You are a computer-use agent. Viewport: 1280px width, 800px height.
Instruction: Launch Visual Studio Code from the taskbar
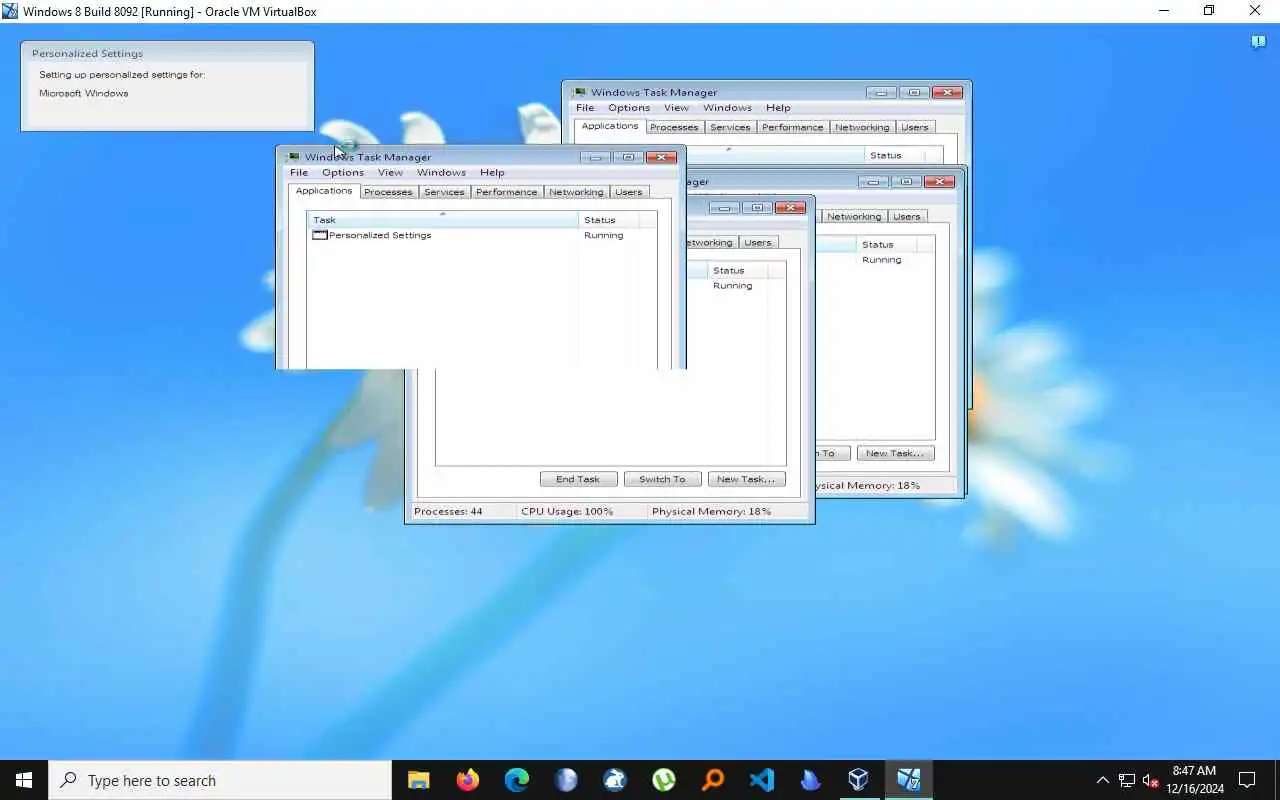coord(761,780)
